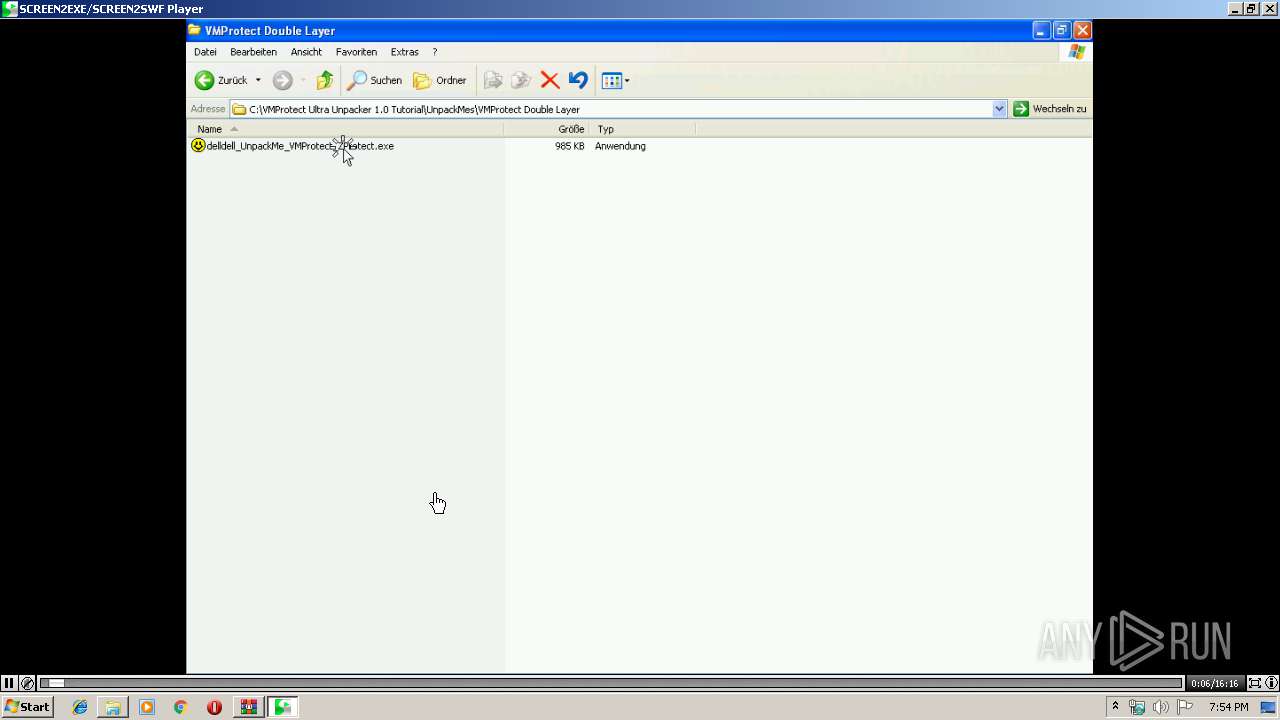Click the Anwendung type cell
The image size is (1280, 720).
click(x=620, y=146)
